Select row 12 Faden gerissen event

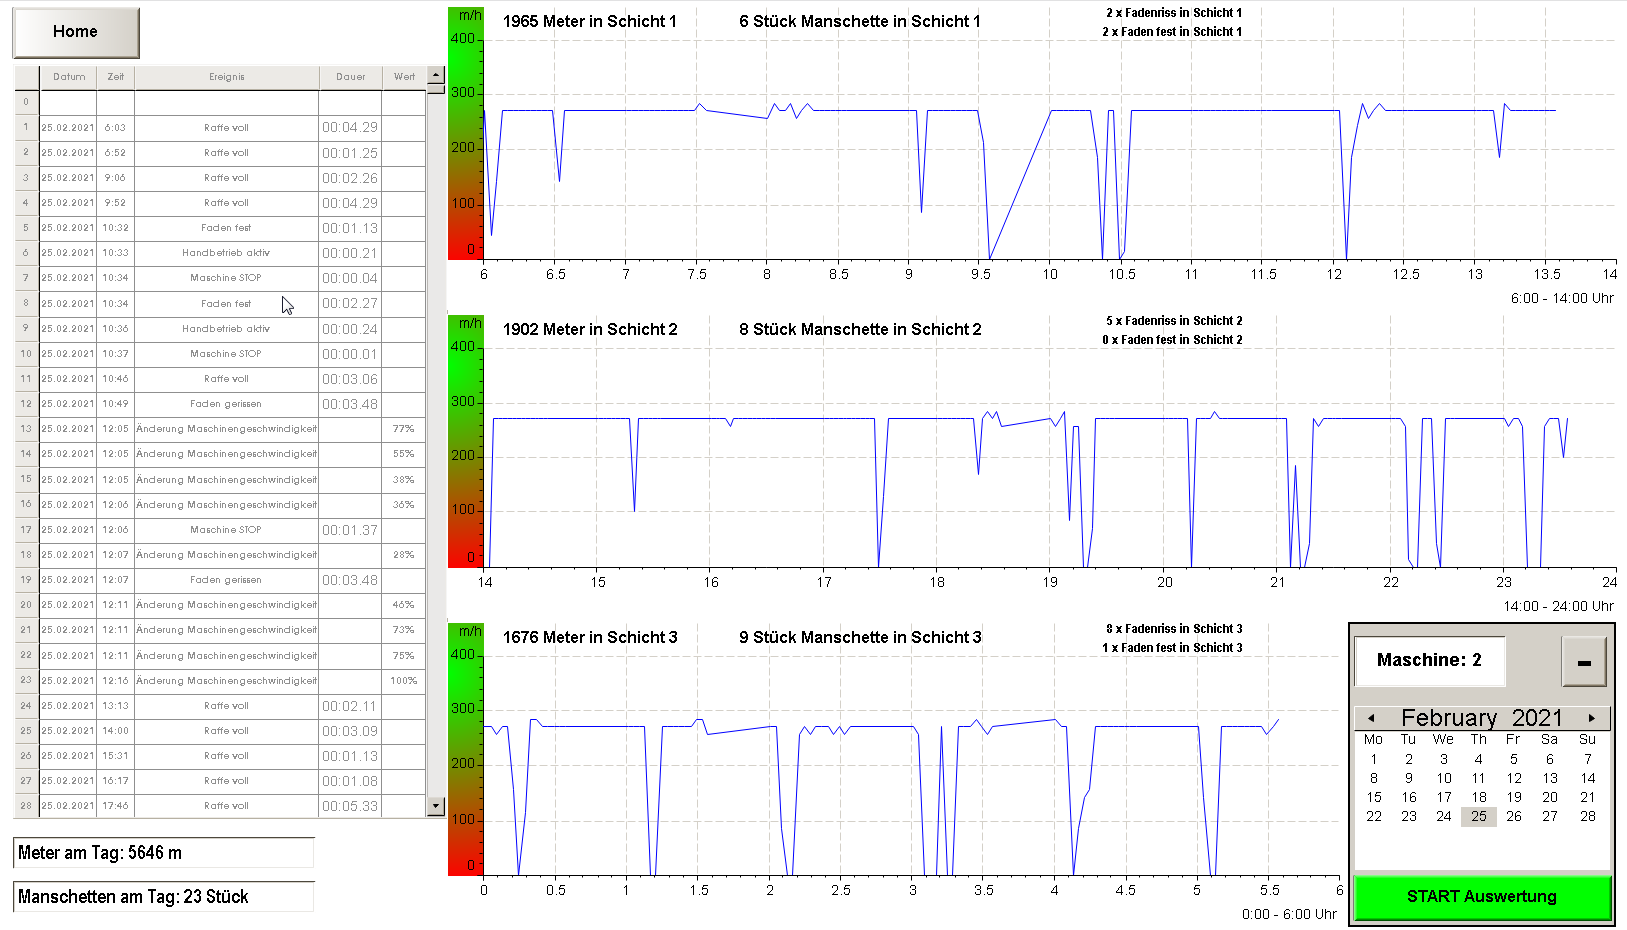point(226,404)
